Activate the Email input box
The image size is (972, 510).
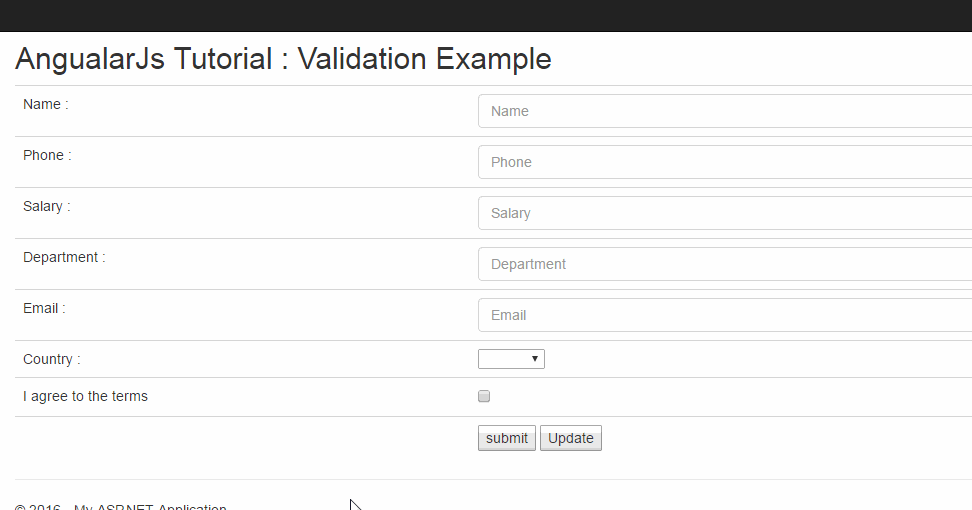pyautogui.click(x=724, y=315)
